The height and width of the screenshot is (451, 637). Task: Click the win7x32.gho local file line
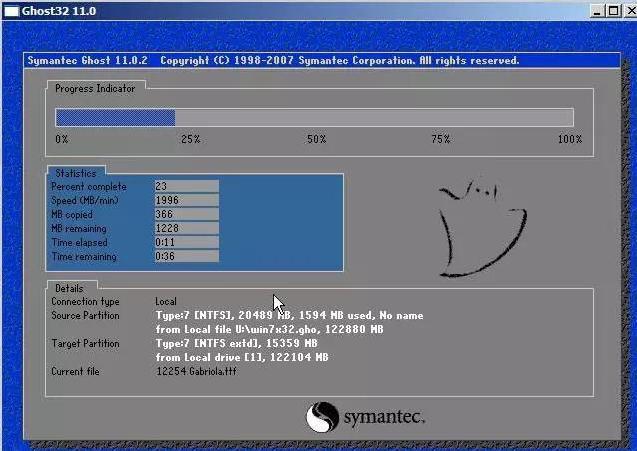270,330
